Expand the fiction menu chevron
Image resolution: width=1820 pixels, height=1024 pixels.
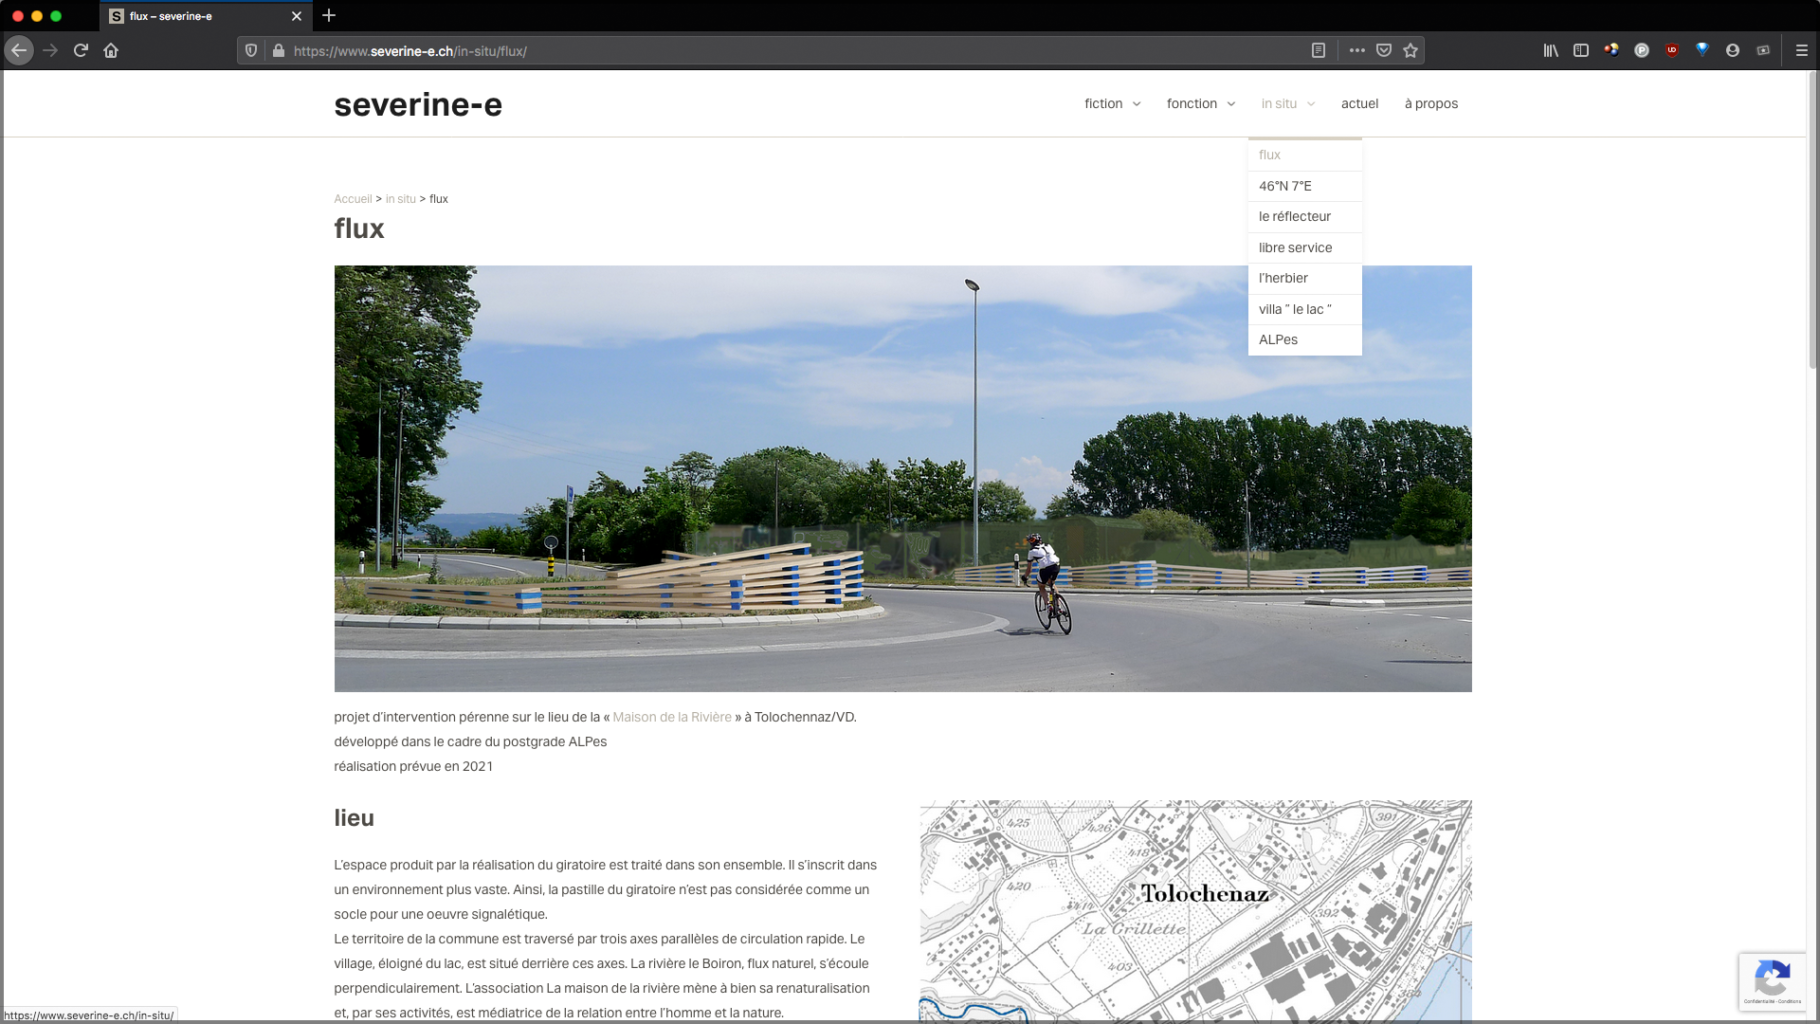1136,104
